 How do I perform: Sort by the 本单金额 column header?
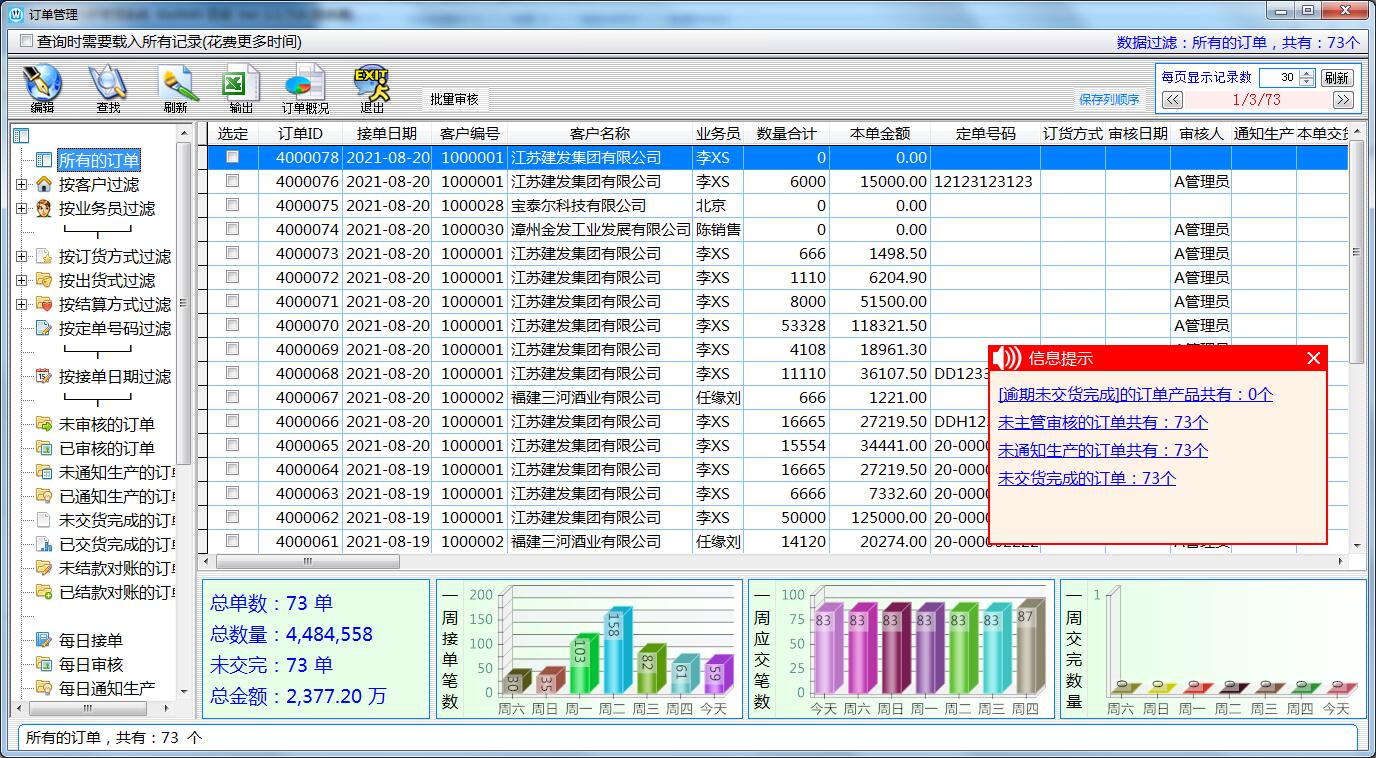880,134
